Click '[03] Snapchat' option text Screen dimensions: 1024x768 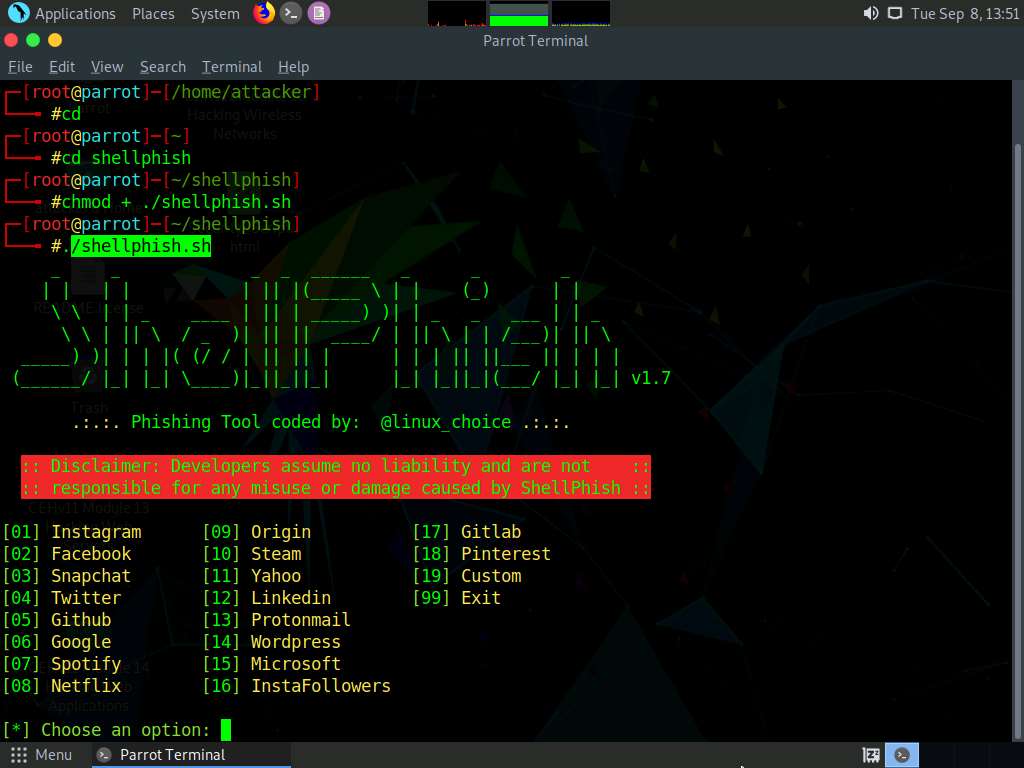[67, 576]
